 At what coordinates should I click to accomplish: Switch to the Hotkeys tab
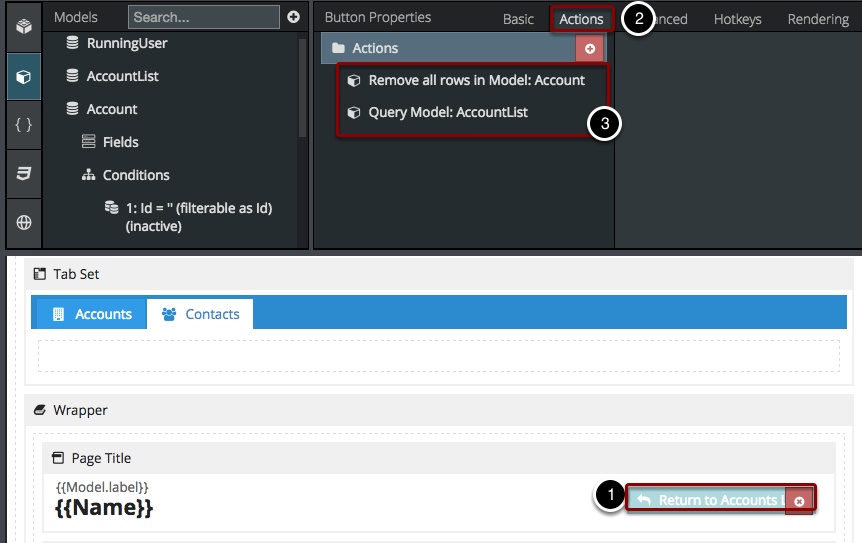pos(737,19)
